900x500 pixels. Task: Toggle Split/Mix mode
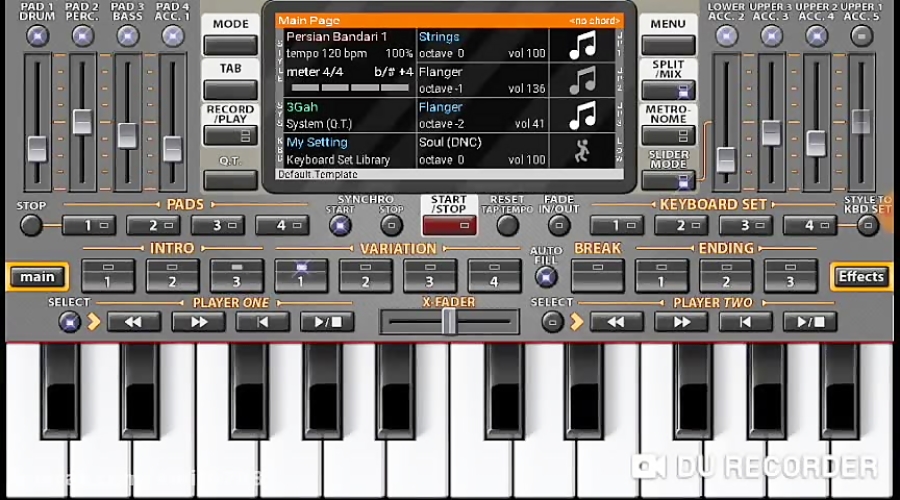pos(668,90)
